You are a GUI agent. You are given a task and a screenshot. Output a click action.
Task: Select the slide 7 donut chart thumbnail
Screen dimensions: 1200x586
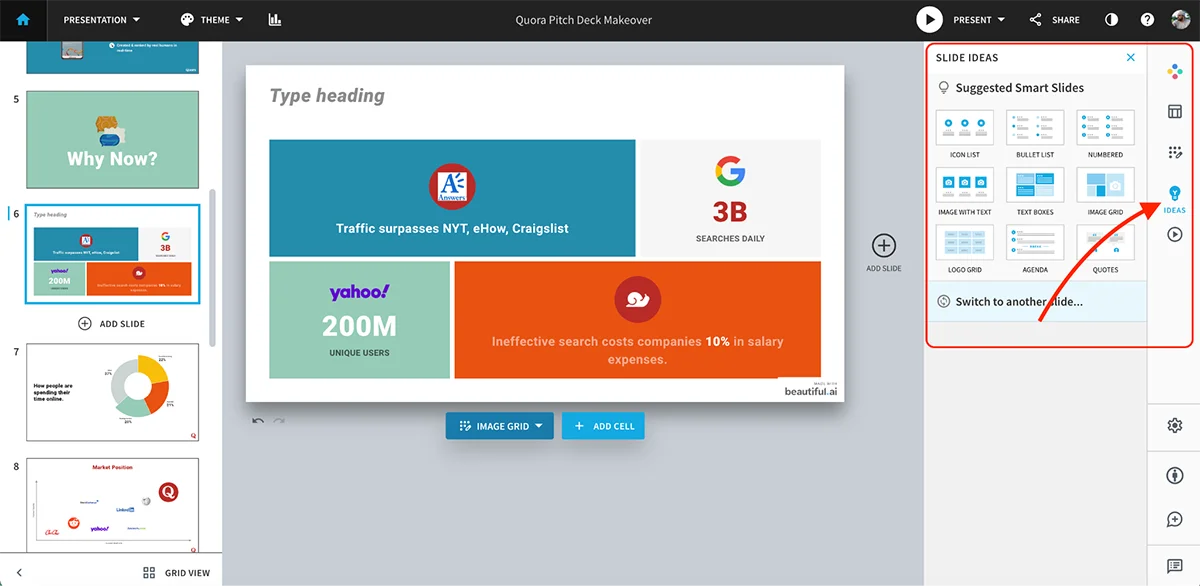[112, 392]
